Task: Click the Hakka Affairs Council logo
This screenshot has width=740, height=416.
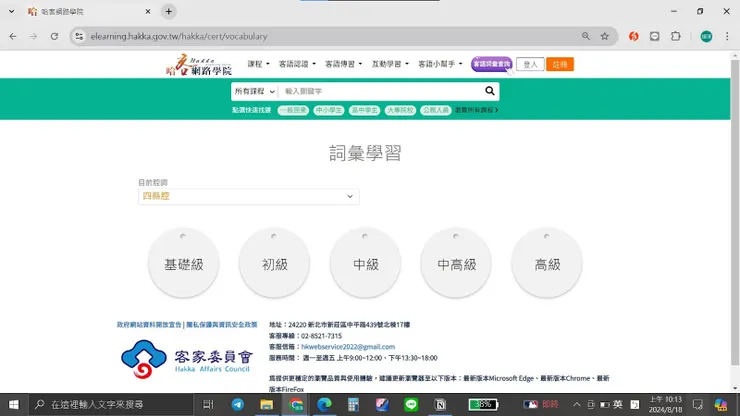Action: click(187, 359)
